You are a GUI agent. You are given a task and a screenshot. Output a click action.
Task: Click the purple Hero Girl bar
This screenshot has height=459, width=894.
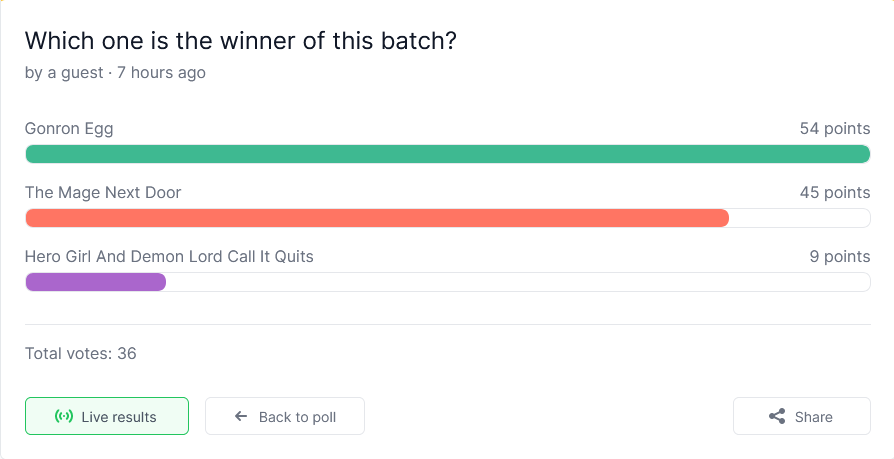96,282
